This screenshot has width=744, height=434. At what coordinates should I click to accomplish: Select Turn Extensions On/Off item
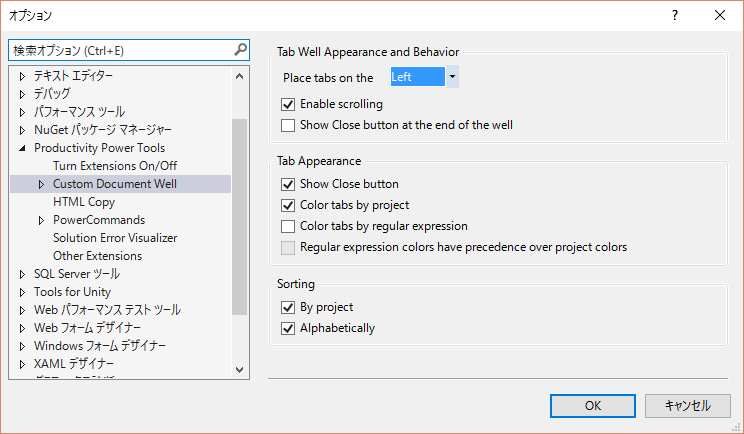tap(115, 166)
